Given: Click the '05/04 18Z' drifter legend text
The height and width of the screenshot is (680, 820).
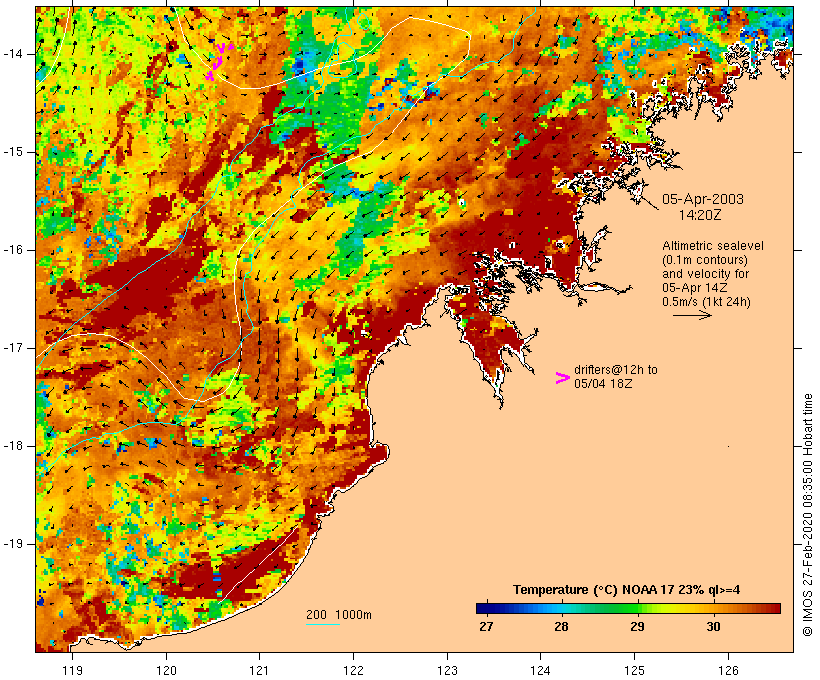Looking at the screenshot, I should click(603, 384).
